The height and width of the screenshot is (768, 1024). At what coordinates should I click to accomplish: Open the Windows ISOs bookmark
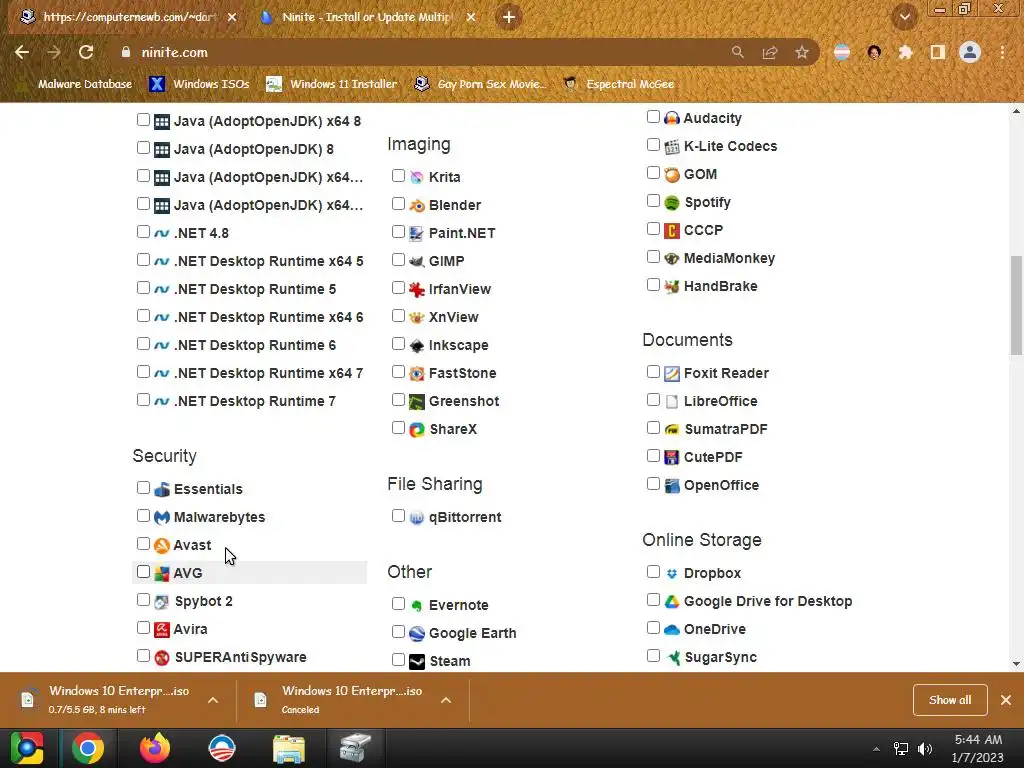click(x=199, y=84)
